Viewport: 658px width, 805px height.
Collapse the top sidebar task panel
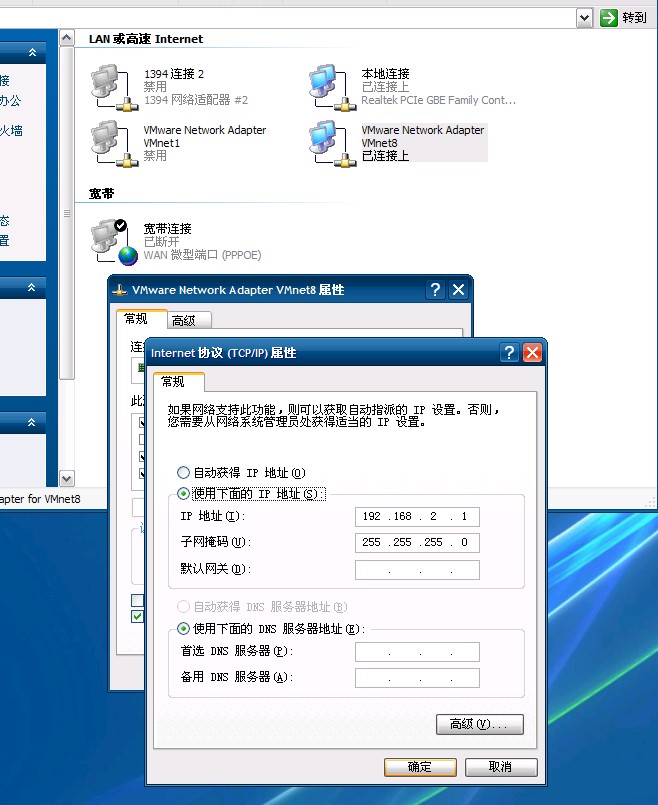pos(32,52)
